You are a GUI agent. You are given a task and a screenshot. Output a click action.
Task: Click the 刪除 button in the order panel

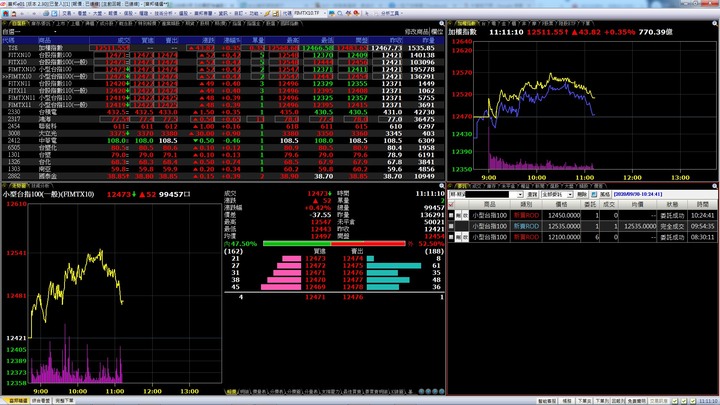coord(582,195)
